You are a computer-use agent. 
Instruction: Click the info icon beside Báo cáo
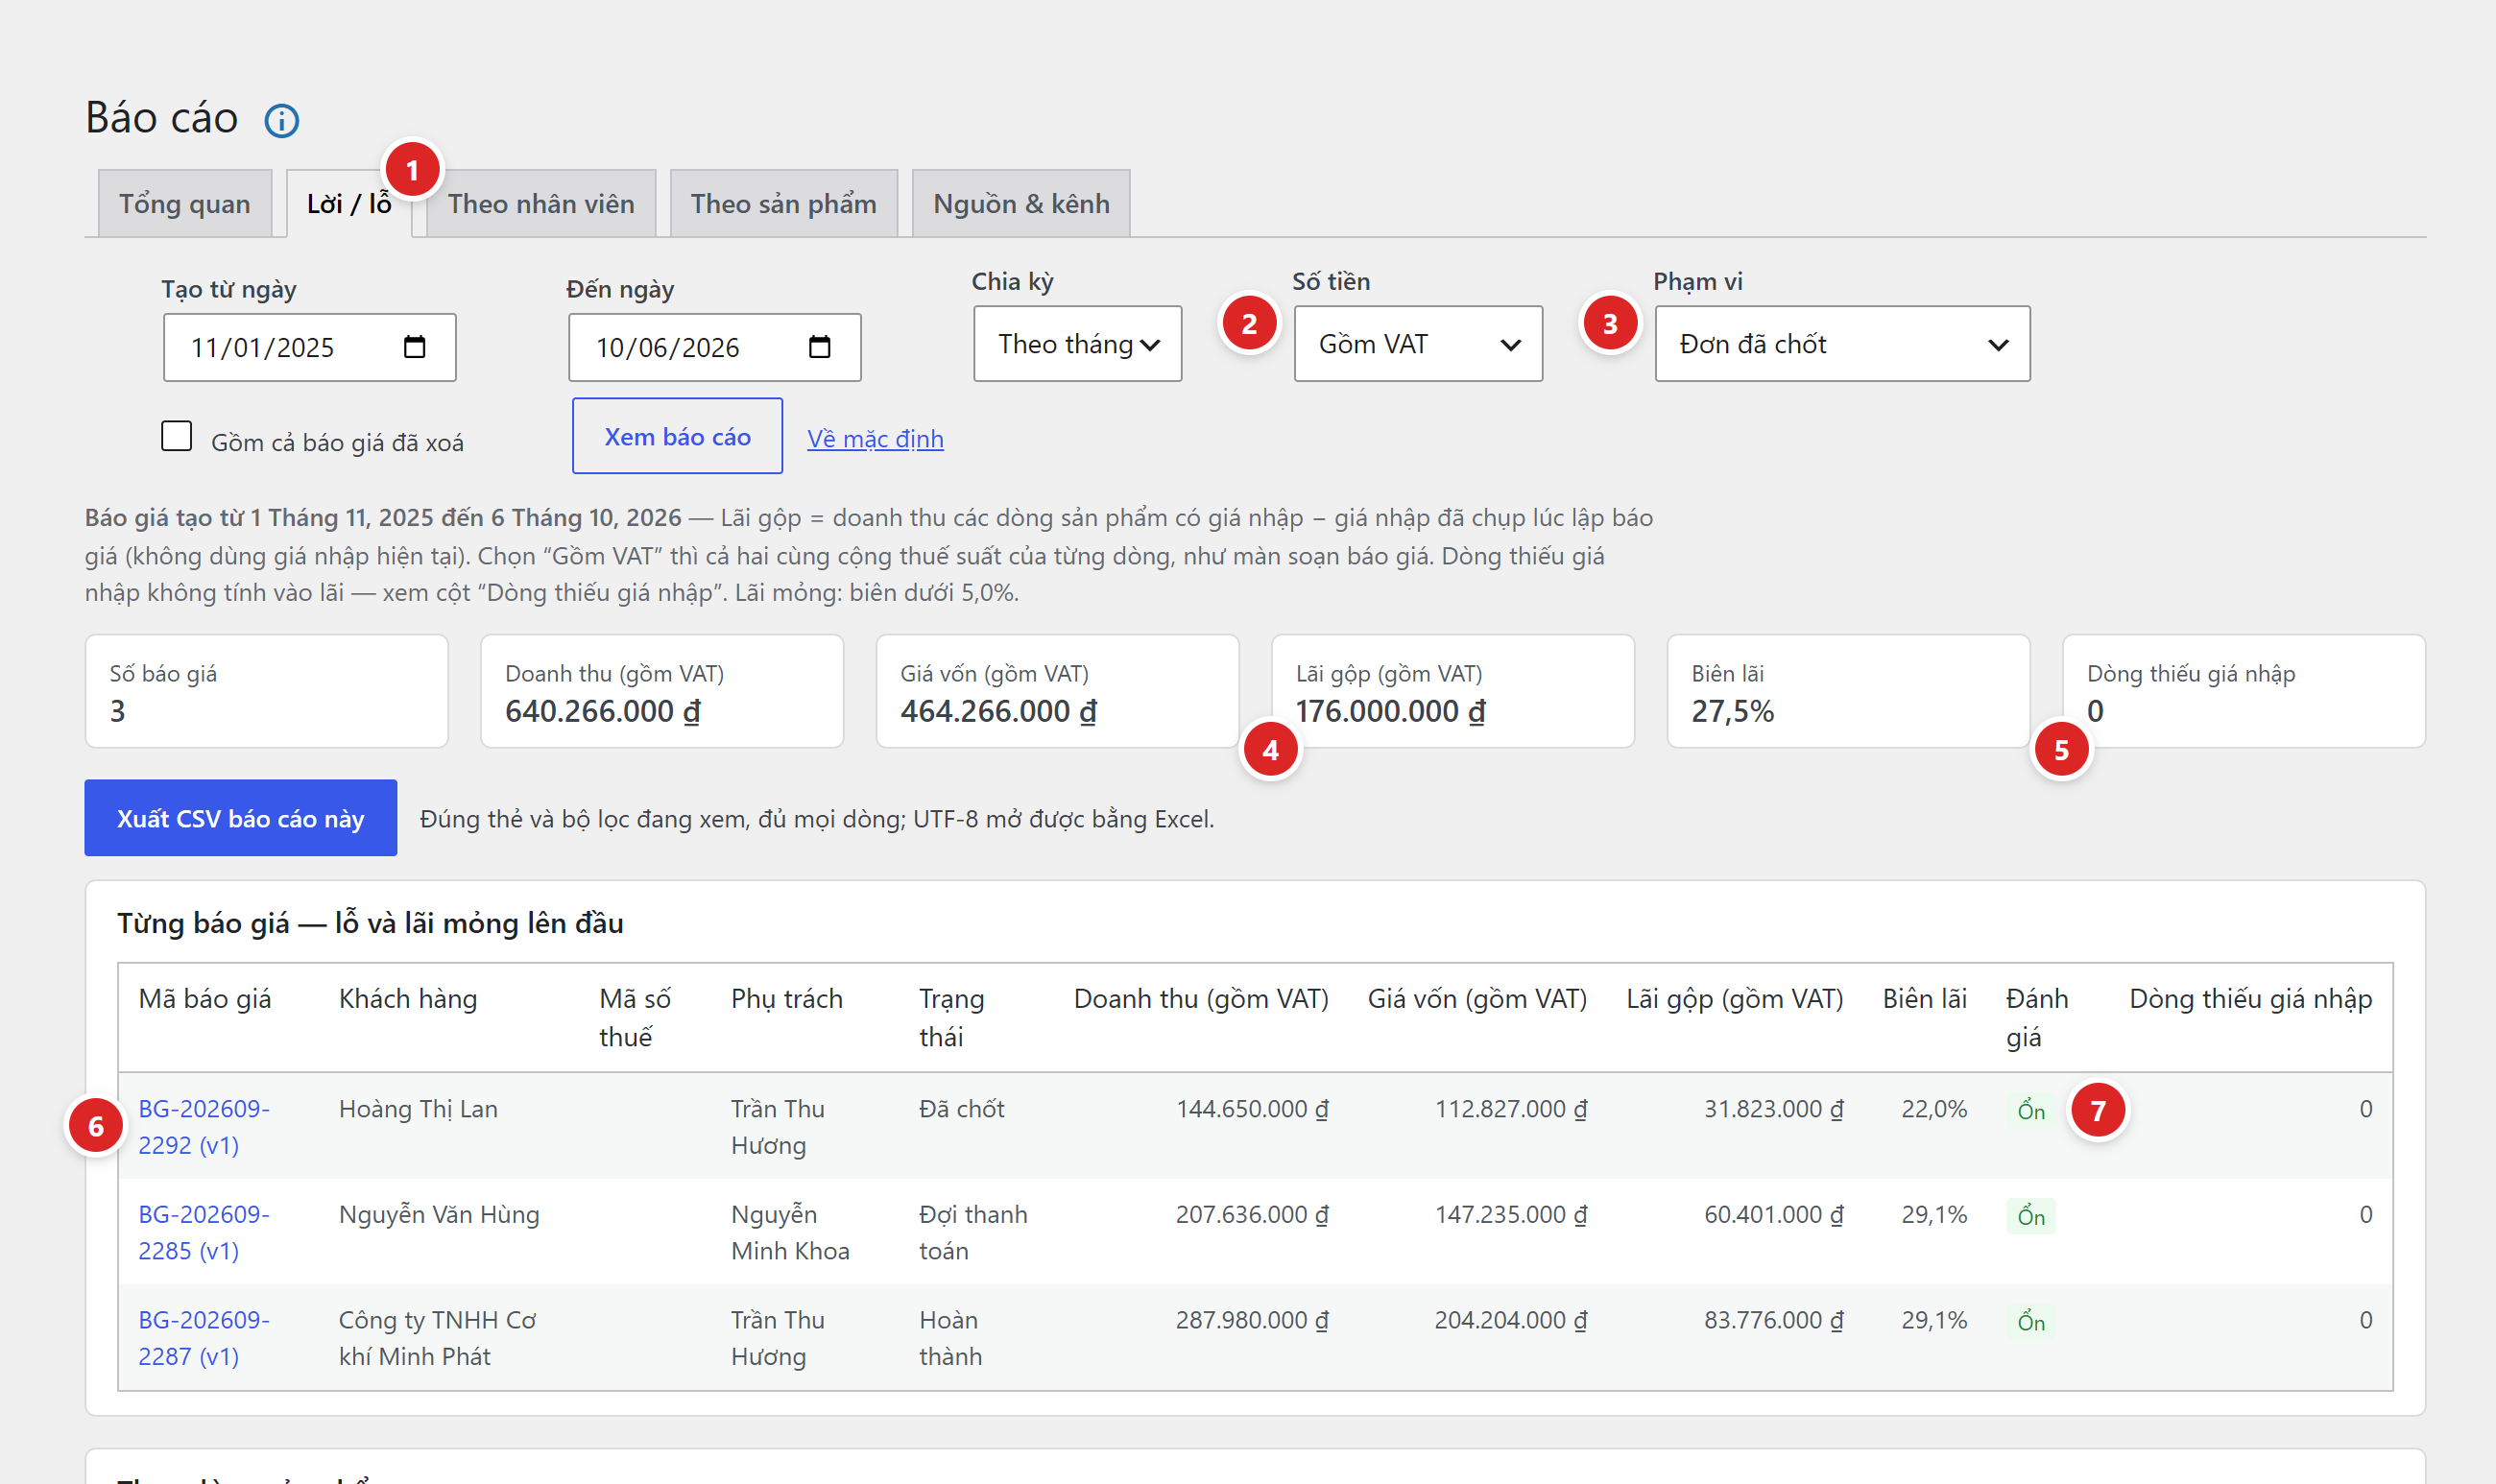coord(281,121)
